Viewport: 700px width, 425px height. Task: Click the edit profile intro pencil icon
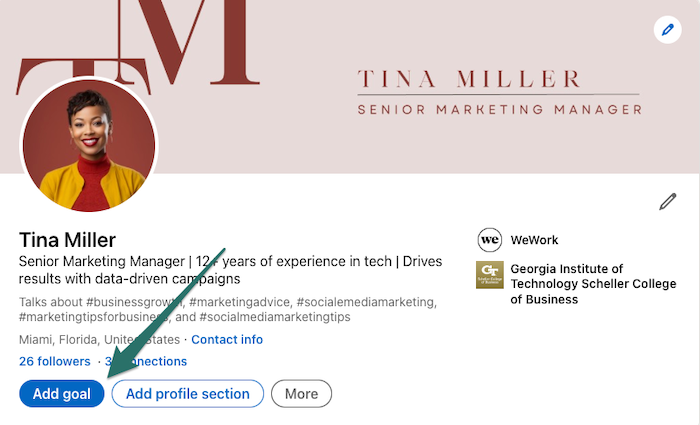668,202
